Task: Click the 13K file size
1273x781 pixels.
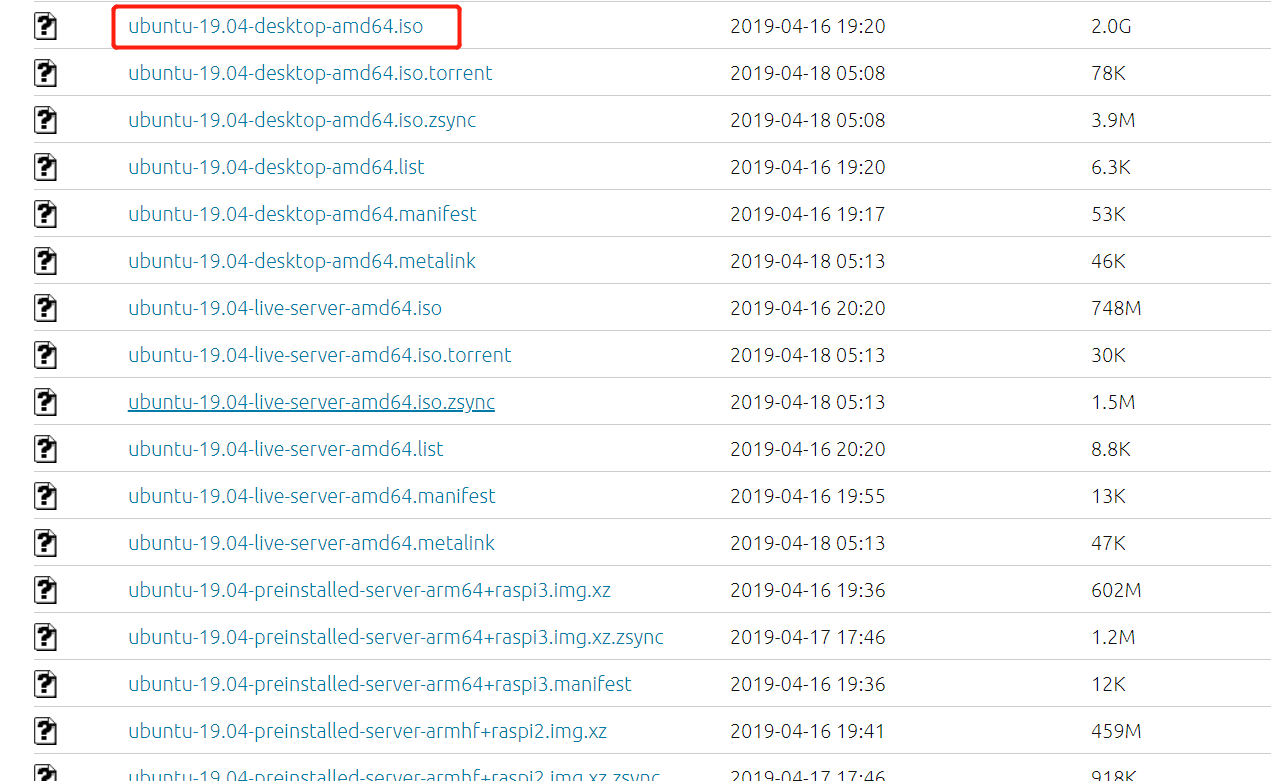Action: coord(1108,496)
